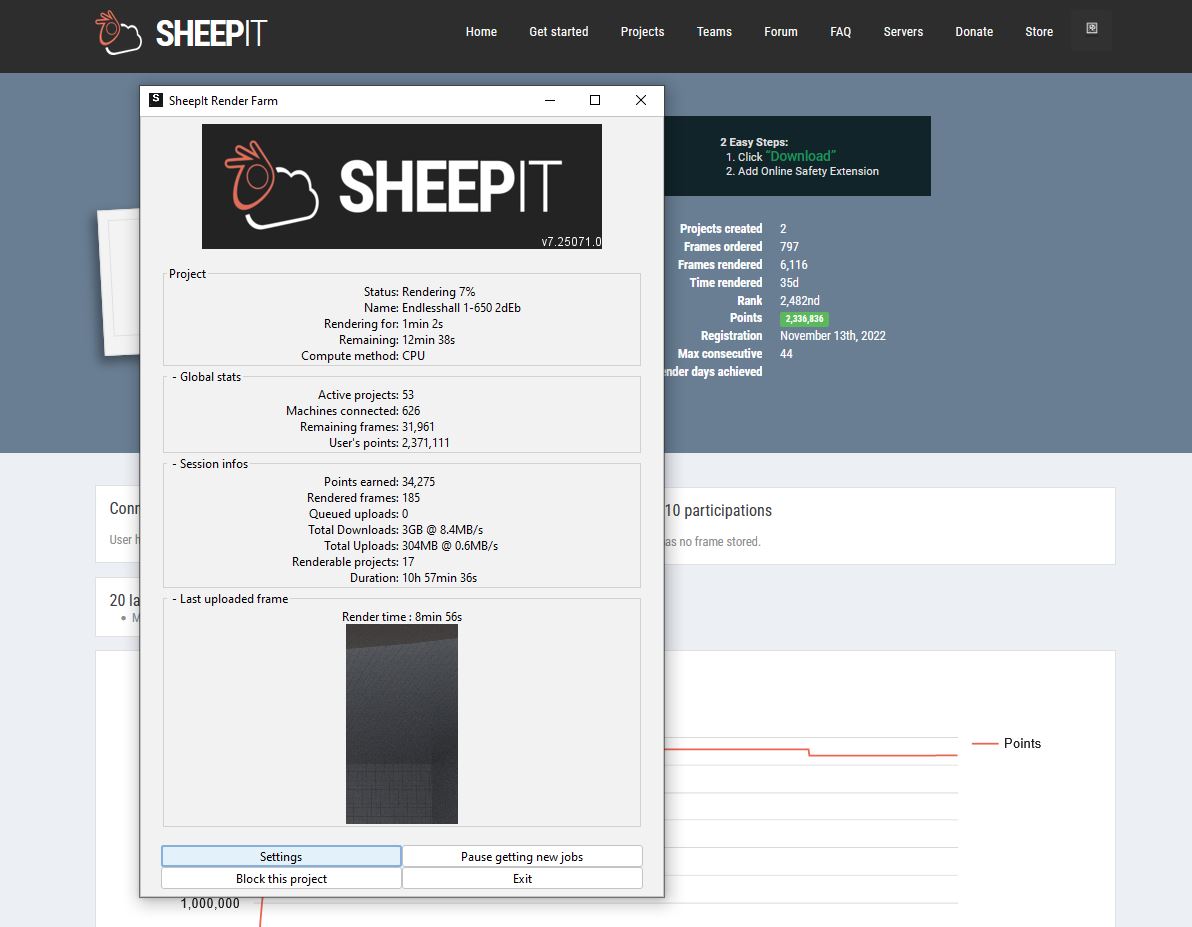
Task: Click the "1,000,000" chart axis label
Action: point(210,903)
